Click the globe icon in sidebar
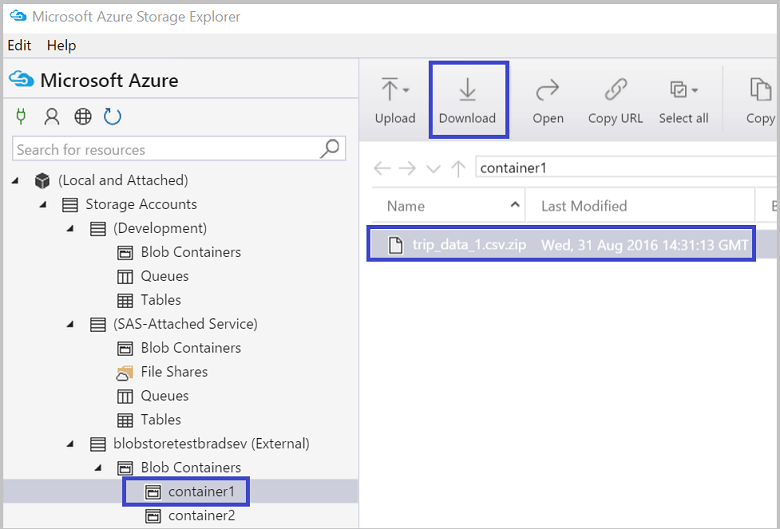This screenshot has width=780, height=529. click(x=83, y=116)
